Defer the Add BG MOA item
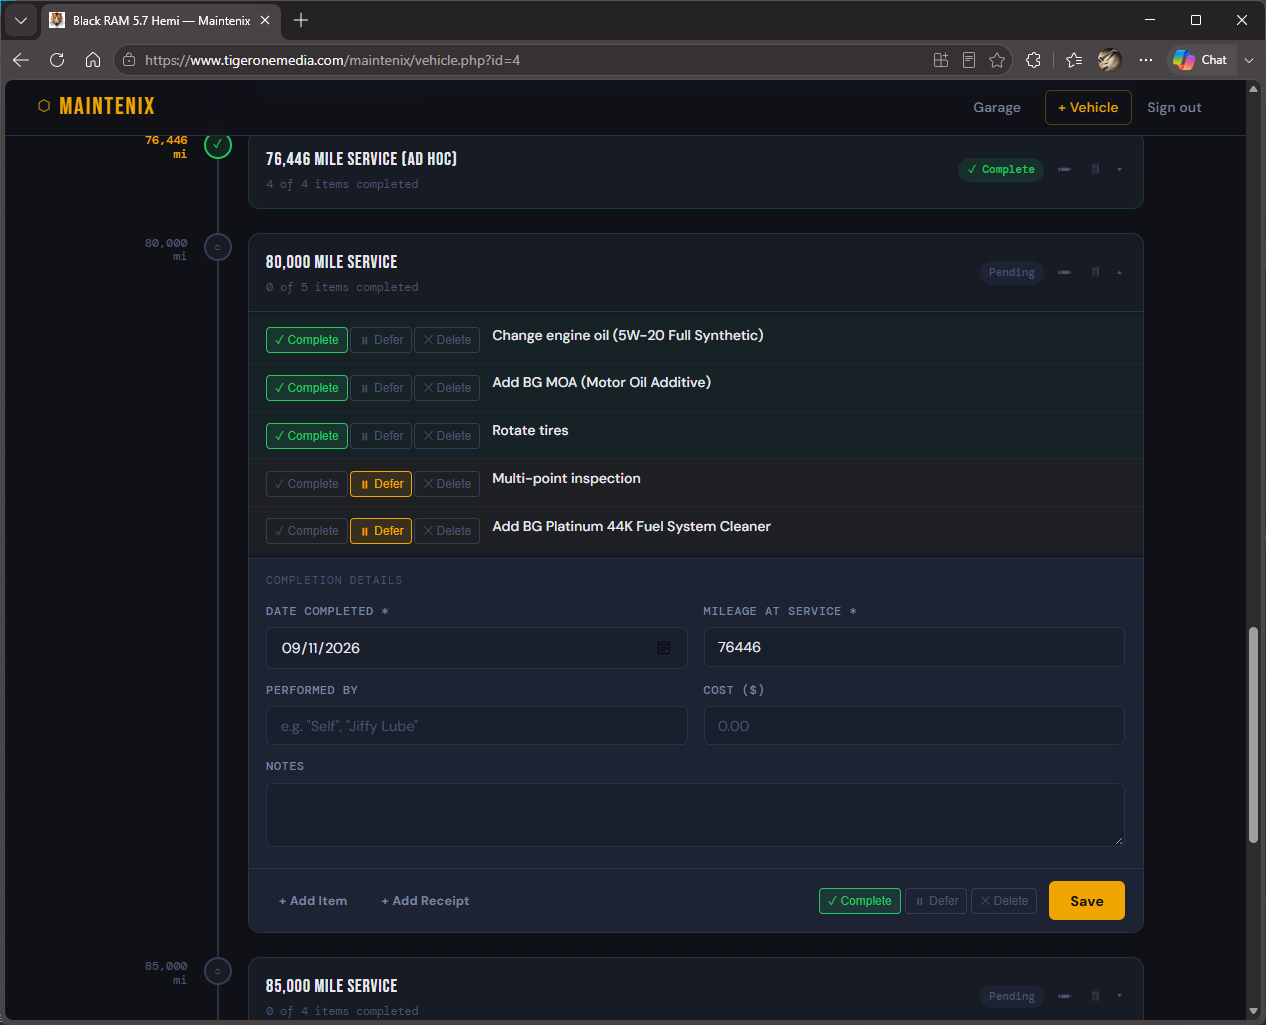 pyautogui.click(x=381, y=388)
